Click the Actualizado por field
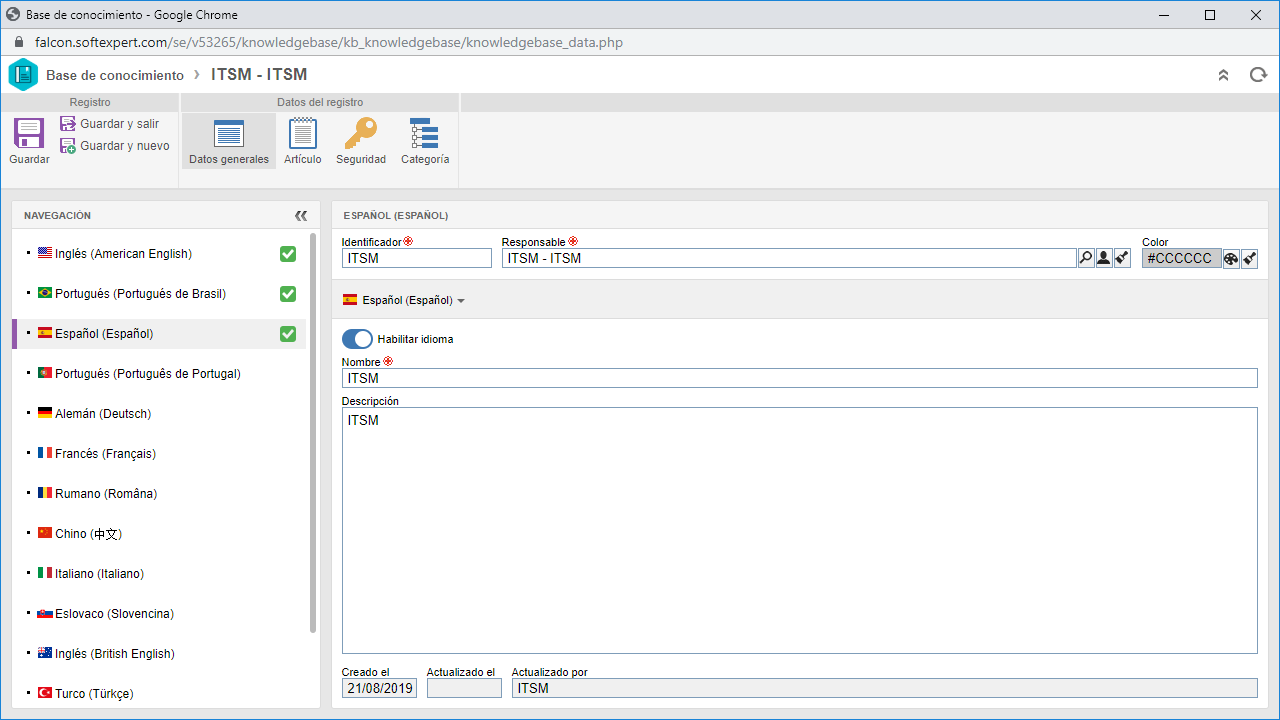This screenshot has height=720, width=1280. tap(884, 688)
